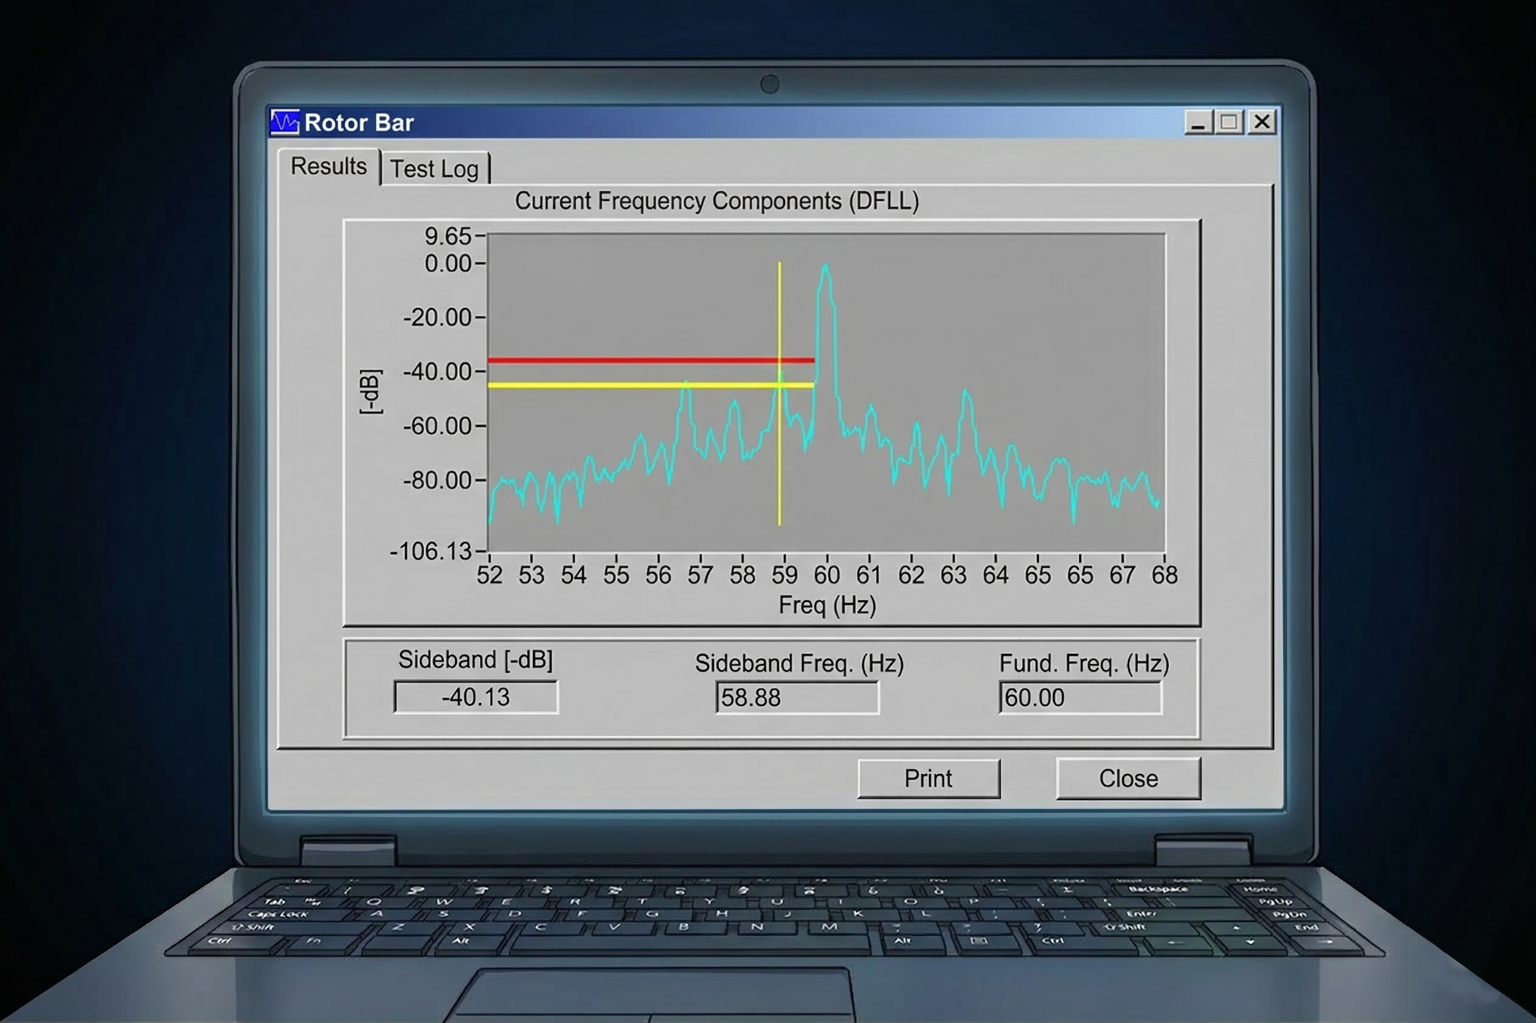
Task: Close the window using the title bar X
Action: [1263, 122]
